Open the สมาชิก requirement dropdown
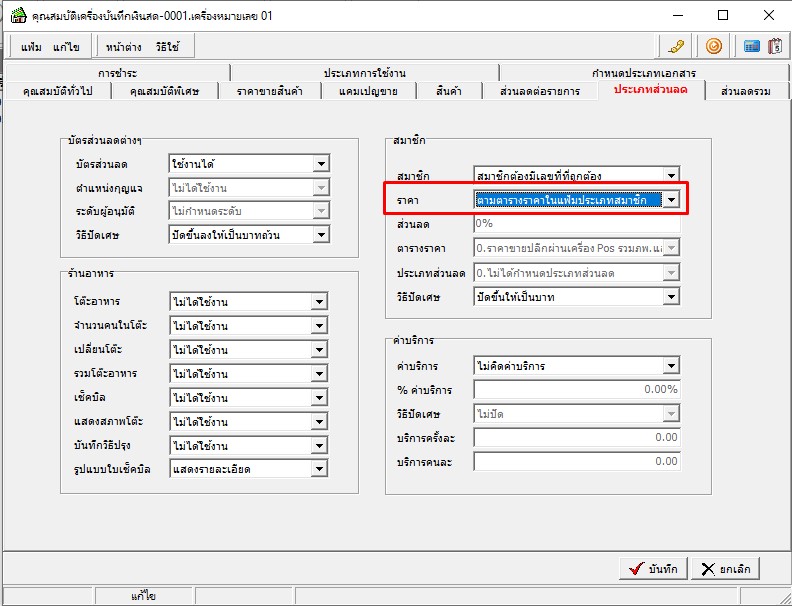792x606 pixels. (x=671, y=176)
